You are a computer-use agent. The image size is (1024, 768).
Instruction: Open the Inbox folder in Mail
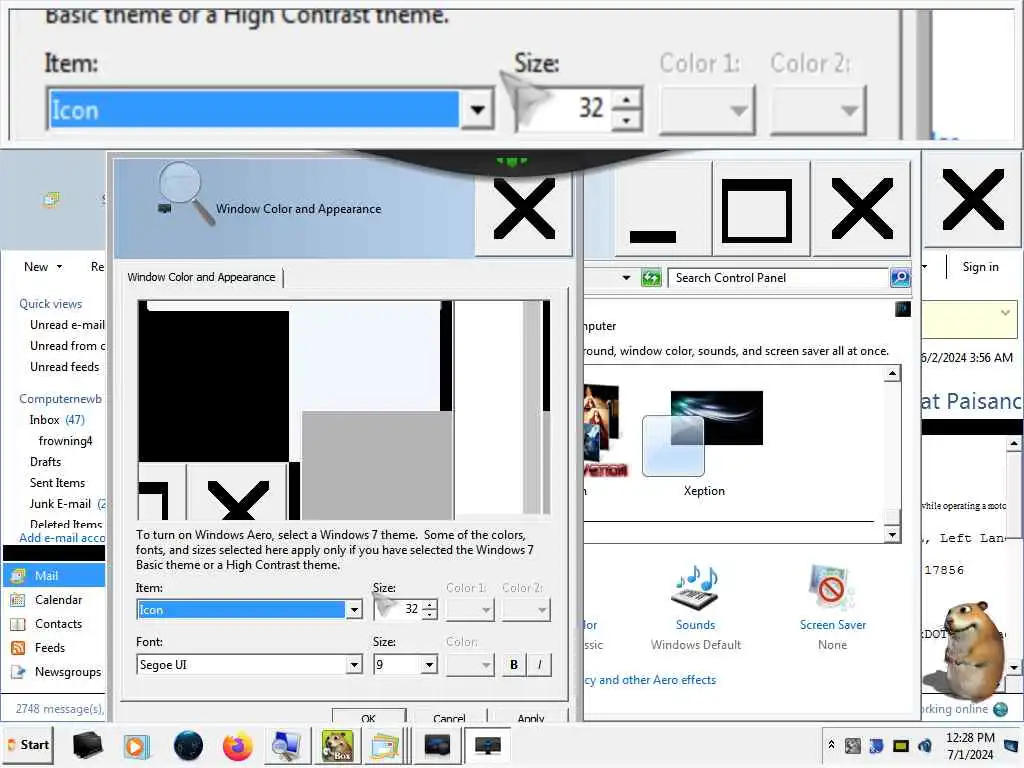pos(57,420)
